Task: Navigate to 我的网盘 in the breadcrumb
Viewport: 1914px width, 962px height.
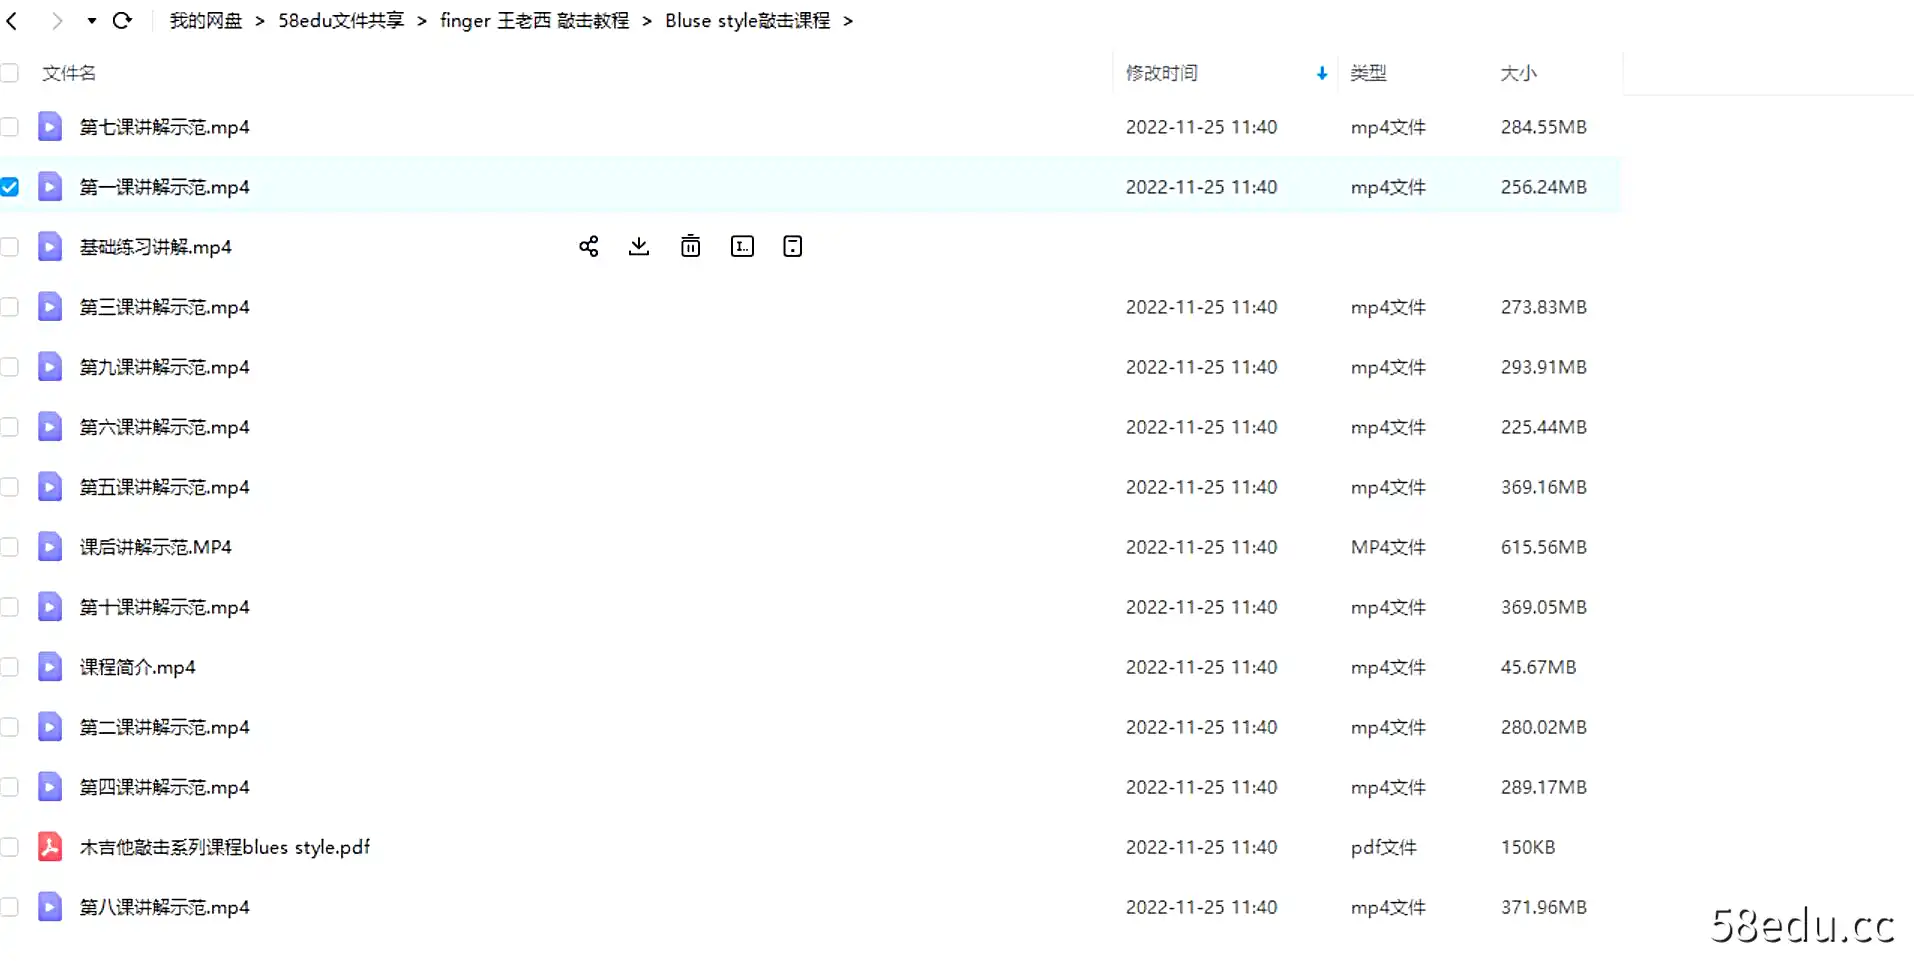Action: 206,21
